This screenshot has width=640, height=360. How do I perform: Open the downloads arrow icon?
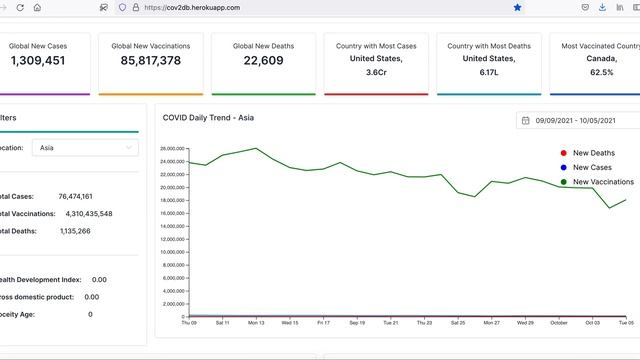pos(602,7)
